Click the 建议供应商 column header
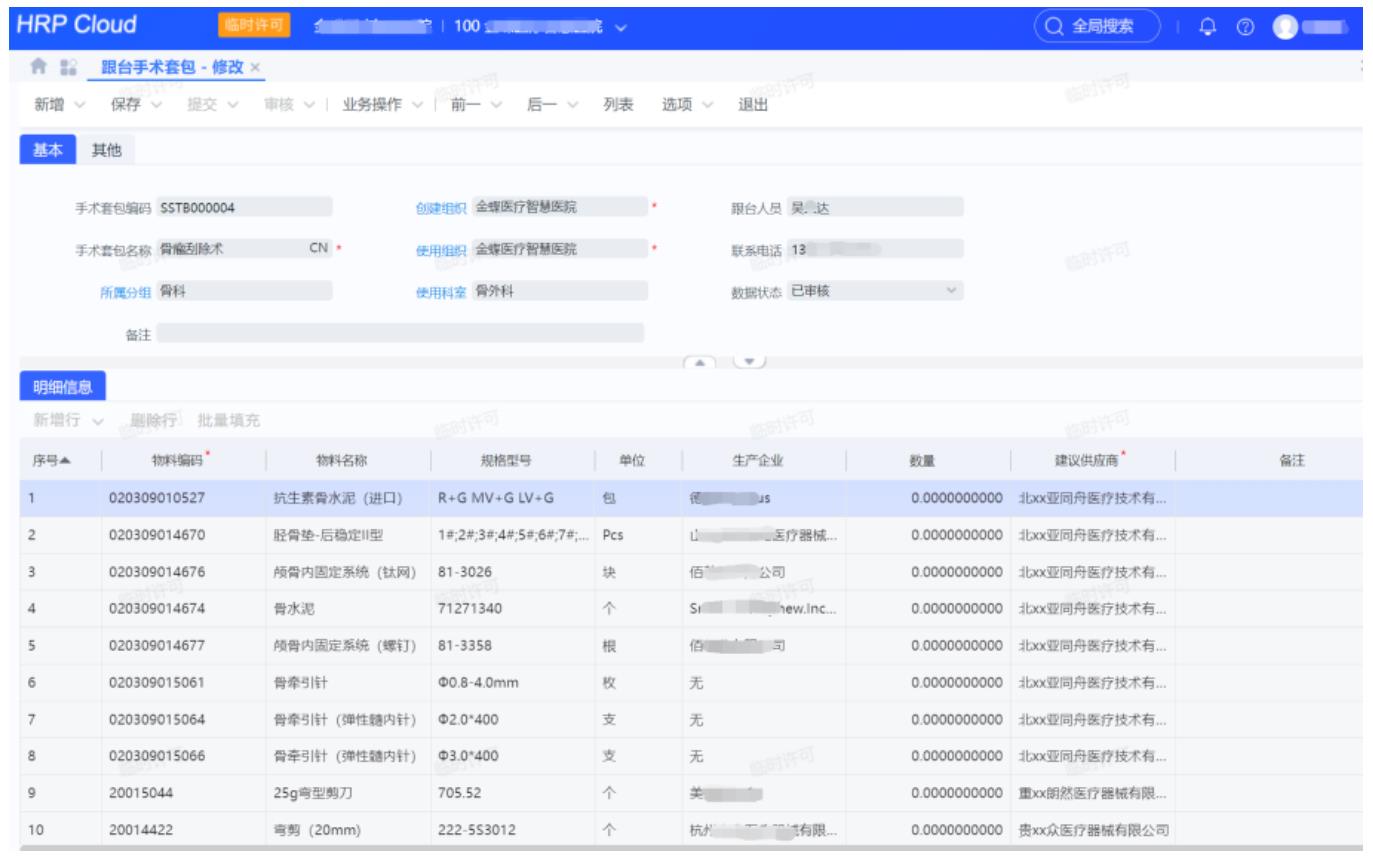The width and height of the screenshot is (1373, 859). 1091,461
